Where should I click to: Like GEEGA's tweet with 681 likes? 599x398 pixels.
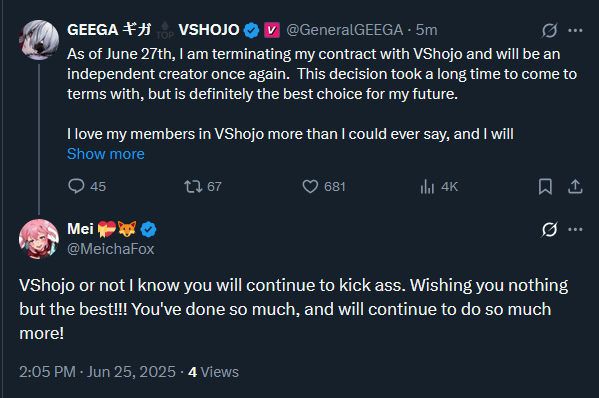(310, 186)
